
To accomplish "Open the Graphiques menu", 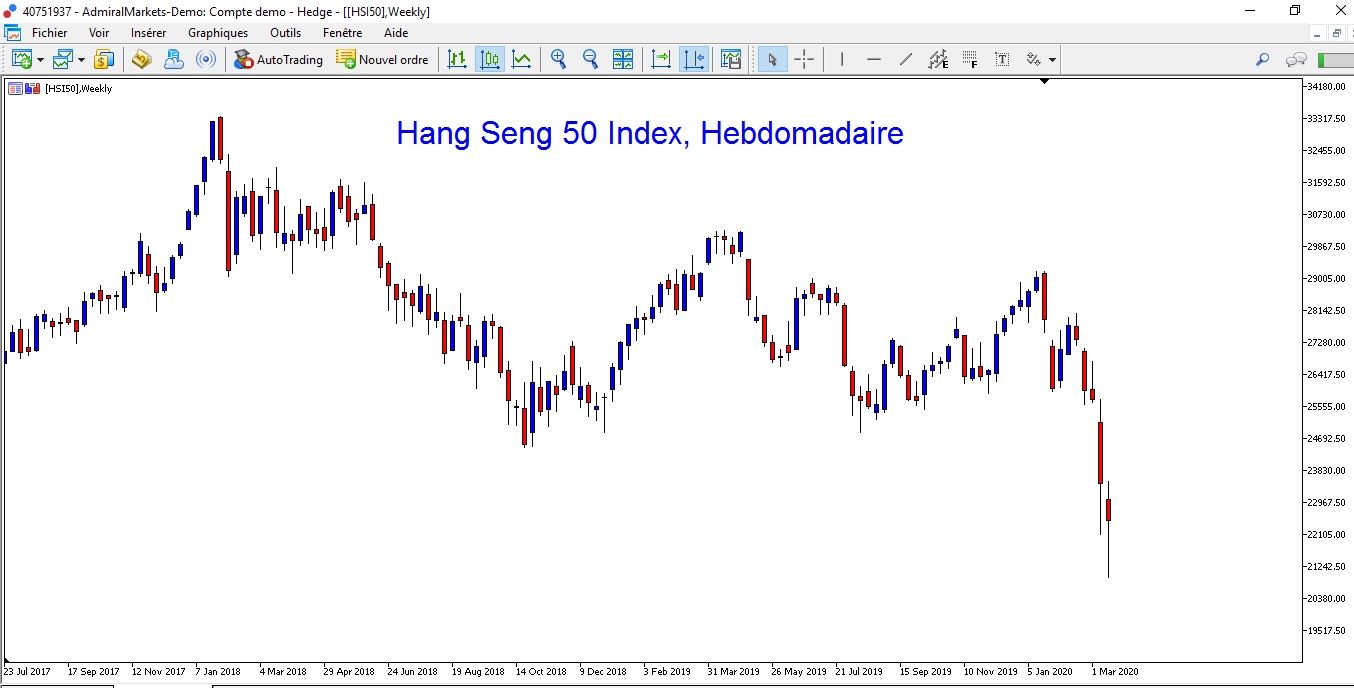I will (218, 33).
